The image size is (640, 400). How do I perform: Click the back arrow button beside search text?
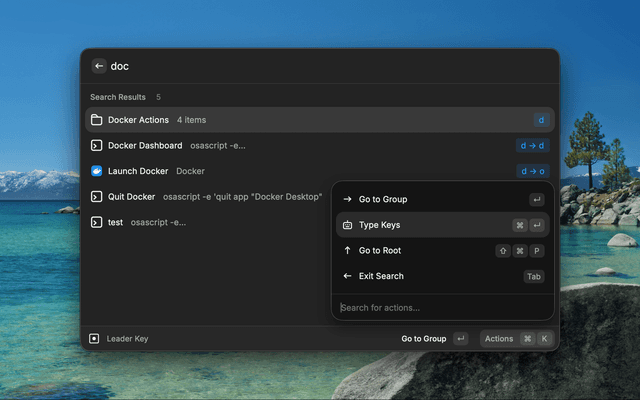[99, 66]
